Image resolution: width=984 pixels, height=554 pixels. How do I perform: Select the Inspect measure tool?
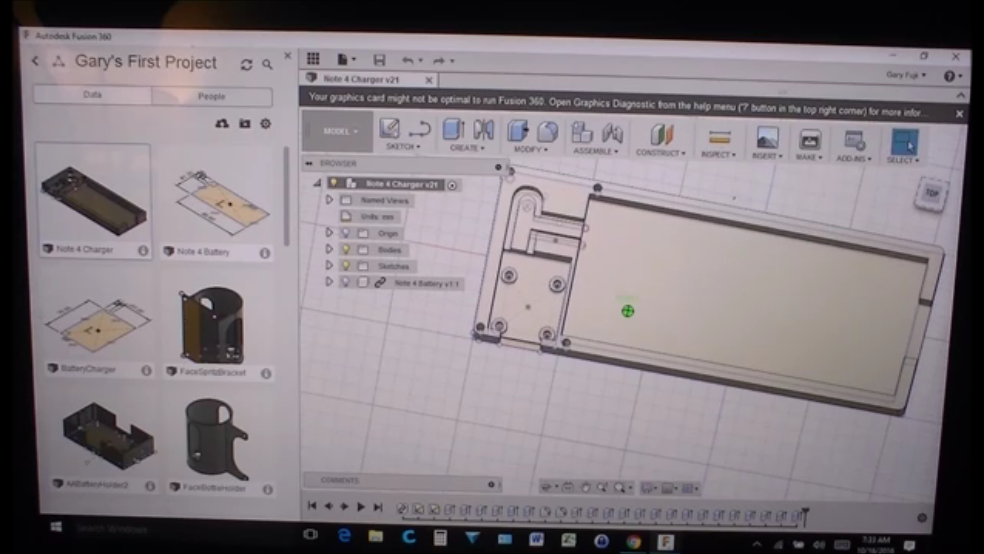(x=719, y=137)
